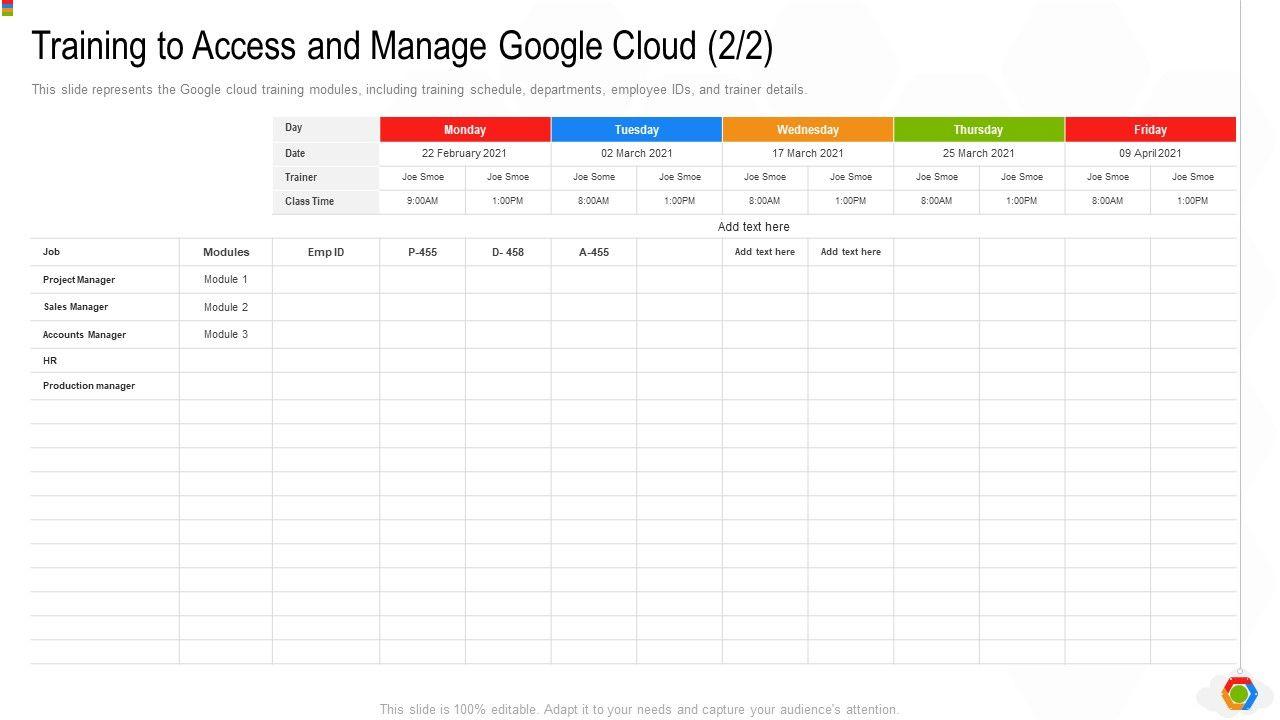Select the red Monday header cell

pyautogui.click(x=465, y=130)
